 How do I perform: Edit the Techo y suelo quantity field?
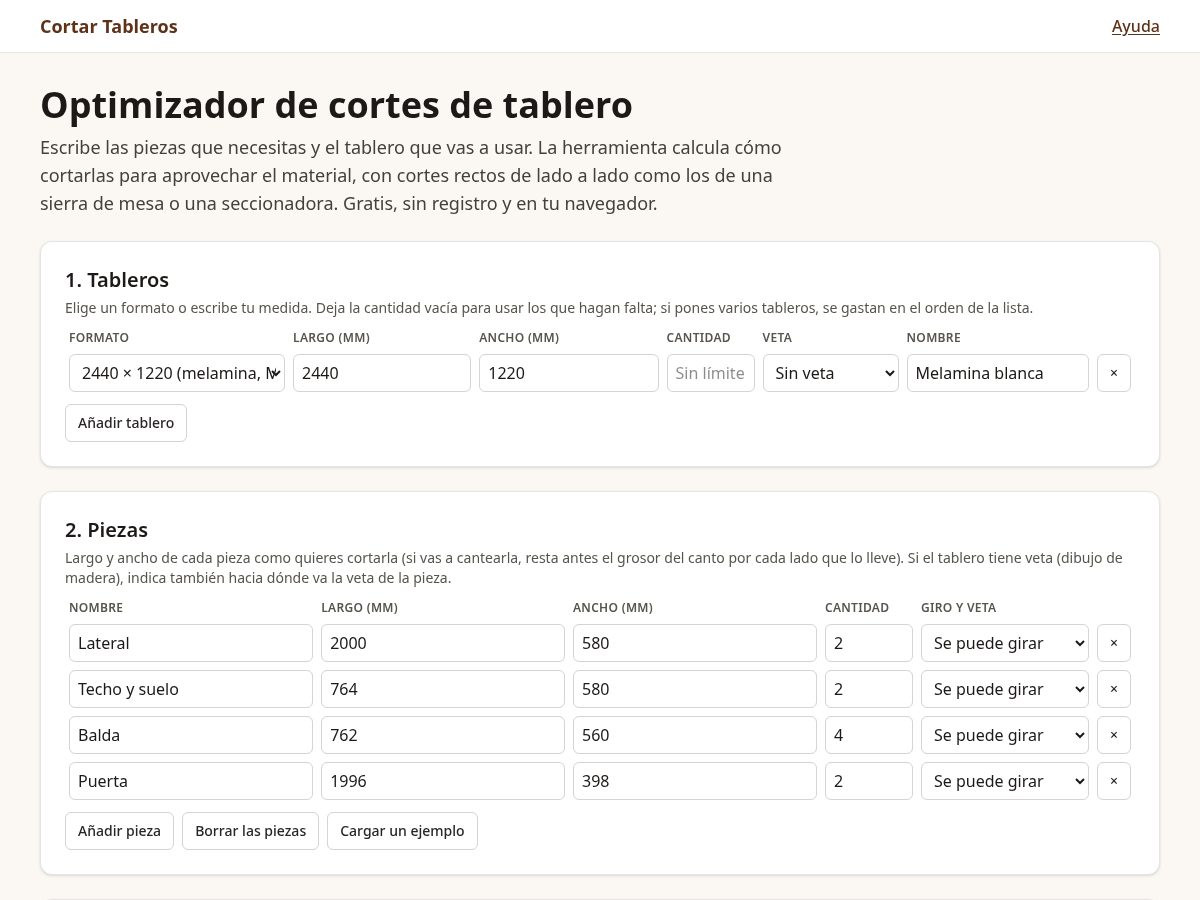tap(869, 689)
